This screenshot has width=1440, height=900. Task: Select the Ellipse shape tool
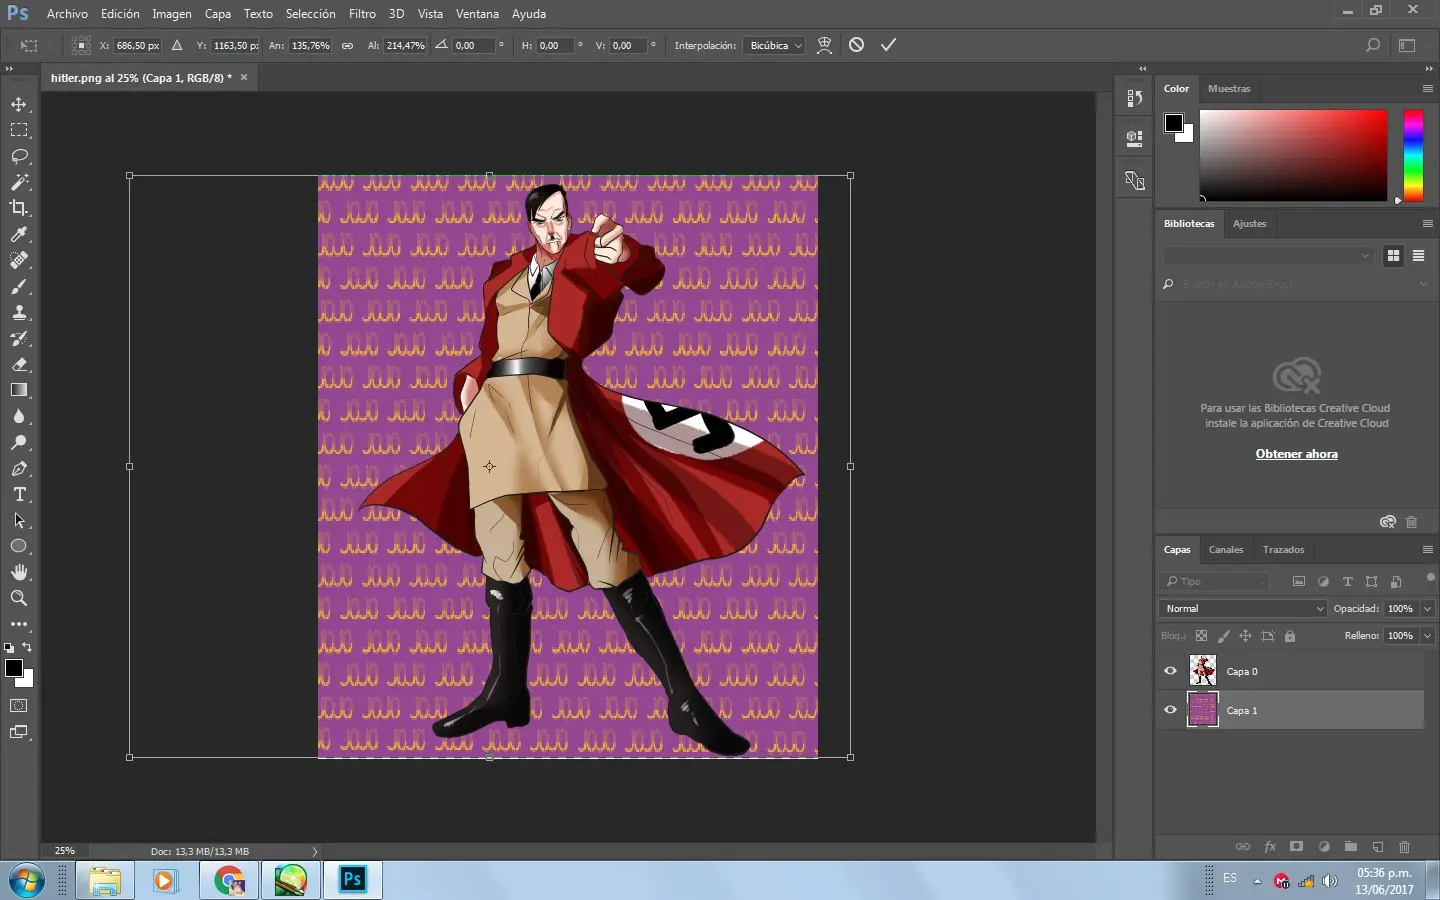coord(19,546)
